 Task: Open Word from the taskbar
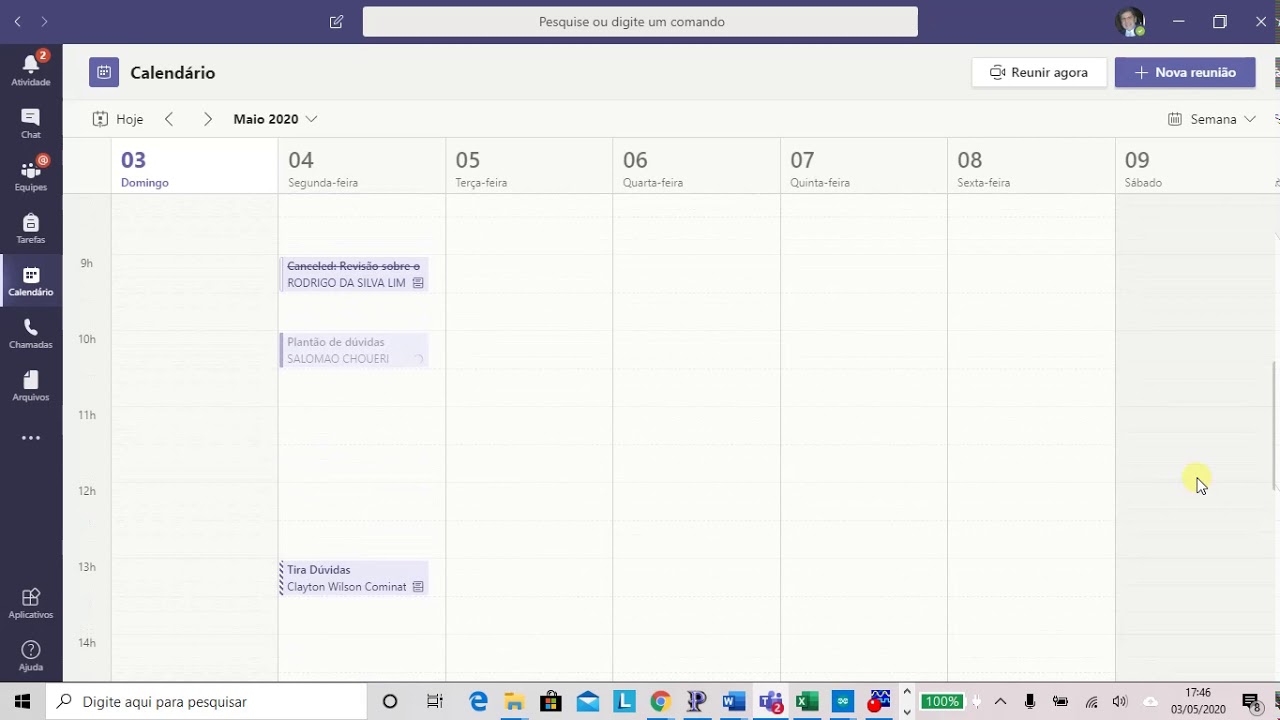[x=733, y=702]
